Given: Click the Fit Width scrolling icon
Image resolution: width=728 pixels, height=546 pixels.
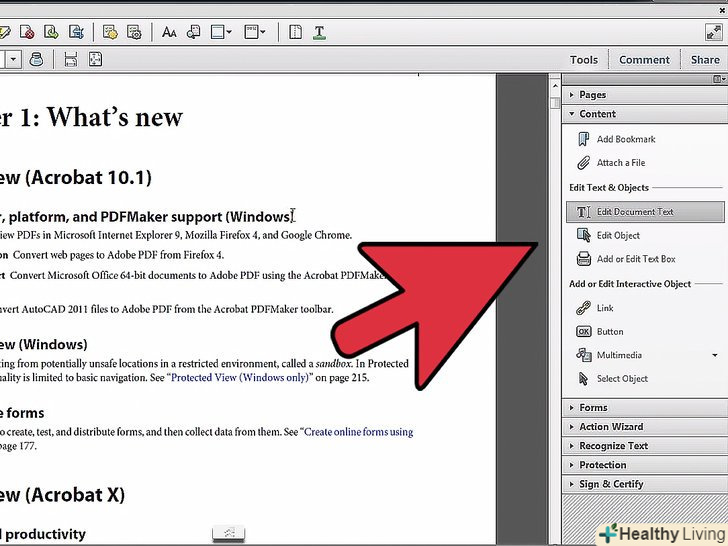Looking at the screenshot, I should click(x=71, y=59).
